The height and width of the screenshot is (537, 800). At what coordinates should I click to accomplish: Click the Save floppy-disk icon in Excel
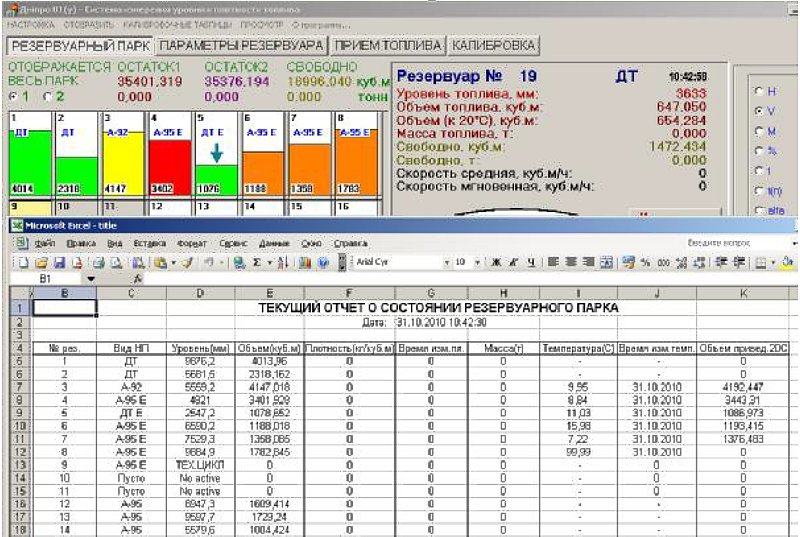[59, 263]
